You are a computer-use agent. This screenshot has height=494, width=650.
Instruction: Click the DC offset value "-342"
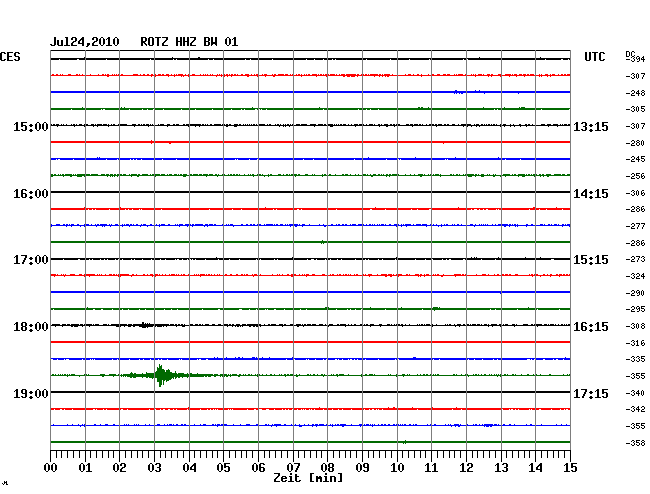635,409
